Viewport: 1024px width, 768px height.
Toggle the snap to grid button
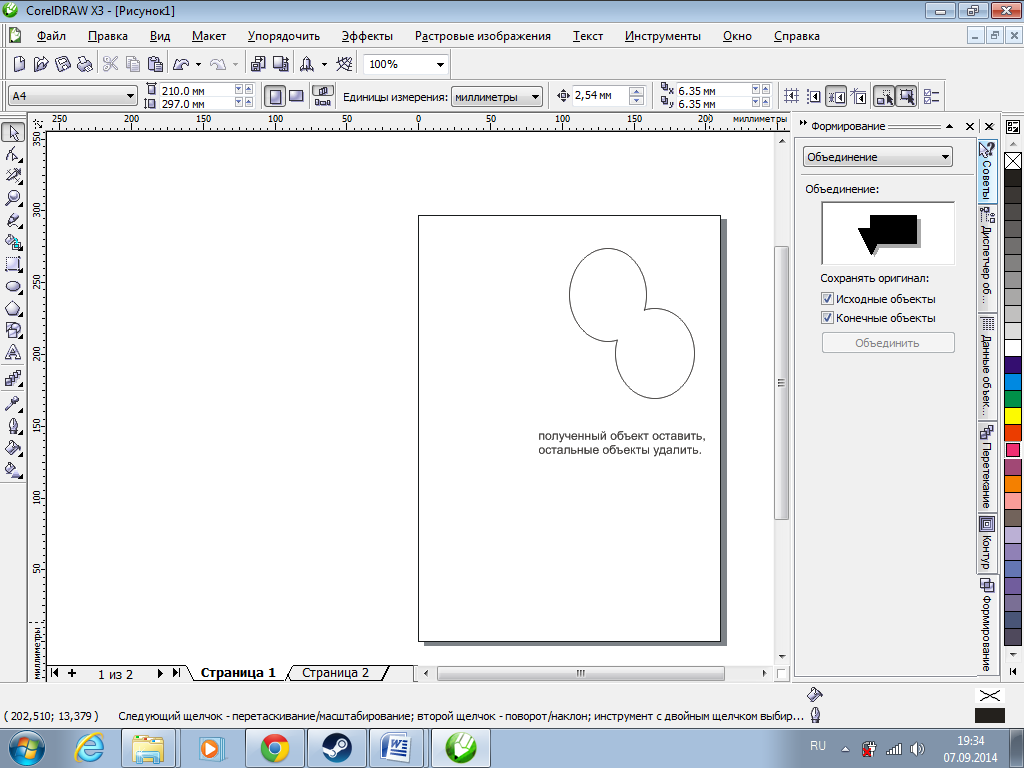tap(792, 96)
